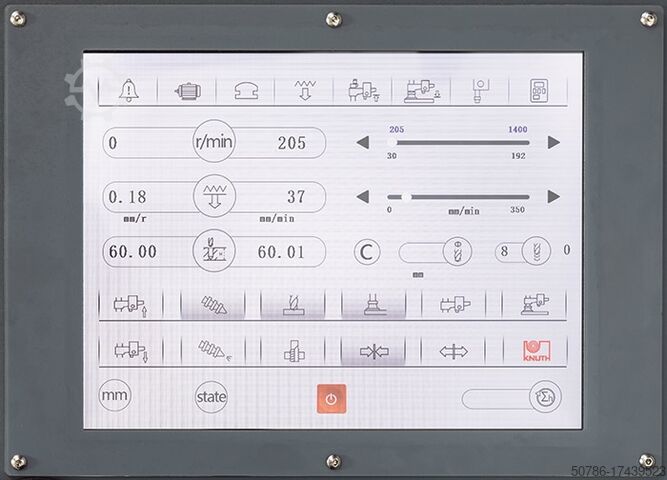Decrease spindle speed with left arrow
The height and width of the screenshot is (480, 667).
click(362, 143)
